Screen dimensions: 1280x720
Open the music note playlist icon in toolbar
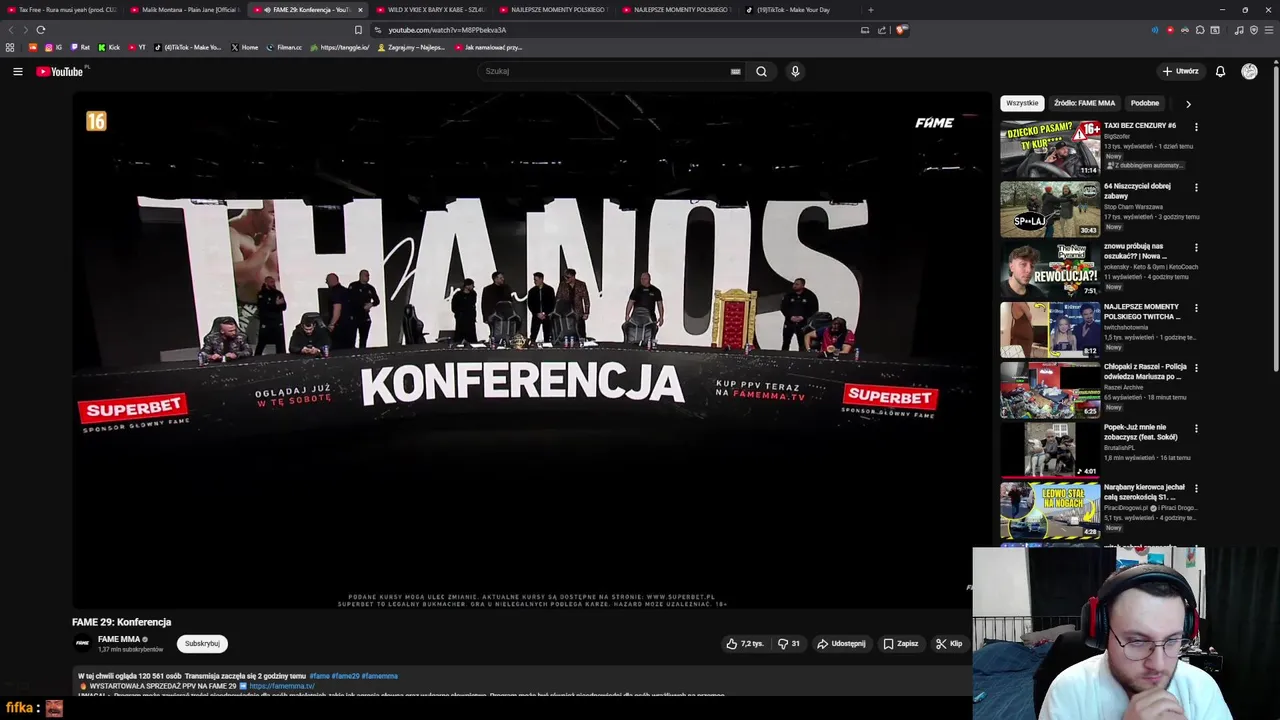point(1239,30)
